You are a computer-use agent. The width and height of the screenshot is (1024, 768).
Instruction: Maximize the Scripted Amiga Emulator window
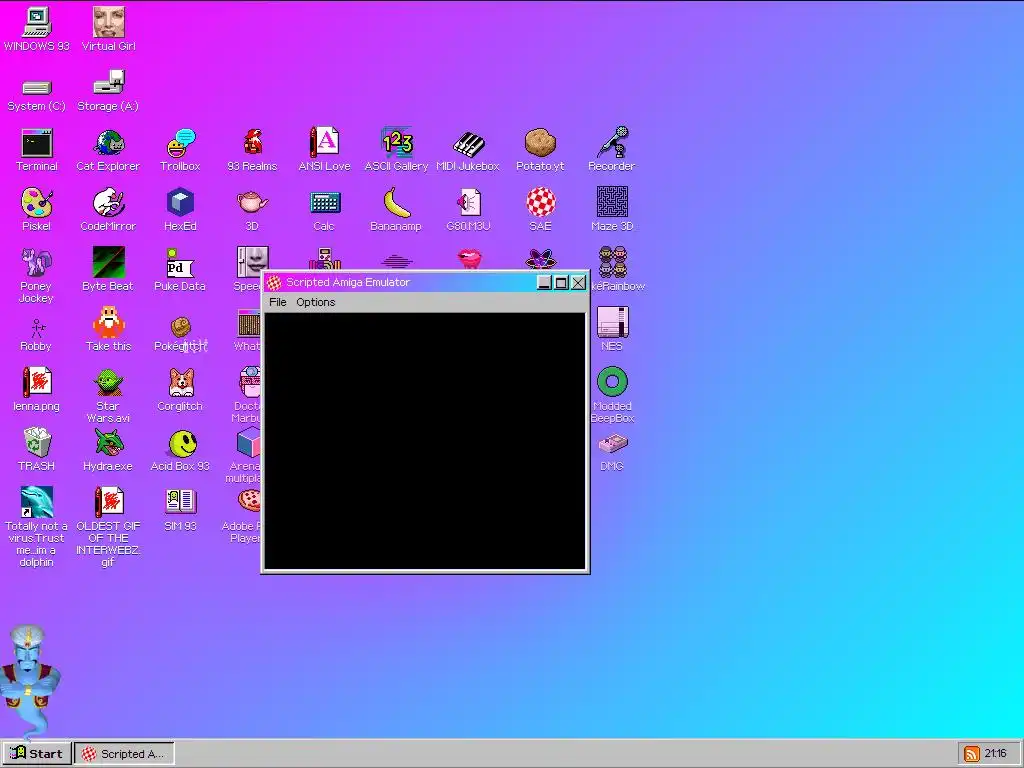point(561,282)
